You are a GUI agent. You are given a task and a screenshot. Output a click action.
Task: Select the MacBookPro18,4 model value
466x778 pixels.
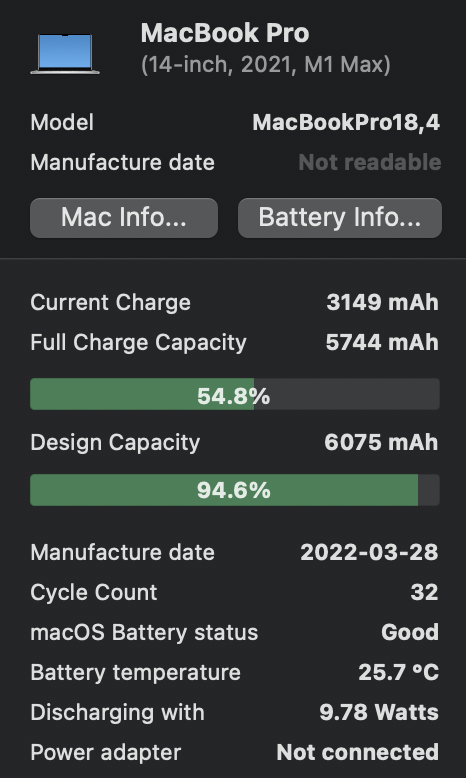click(346, 123)
